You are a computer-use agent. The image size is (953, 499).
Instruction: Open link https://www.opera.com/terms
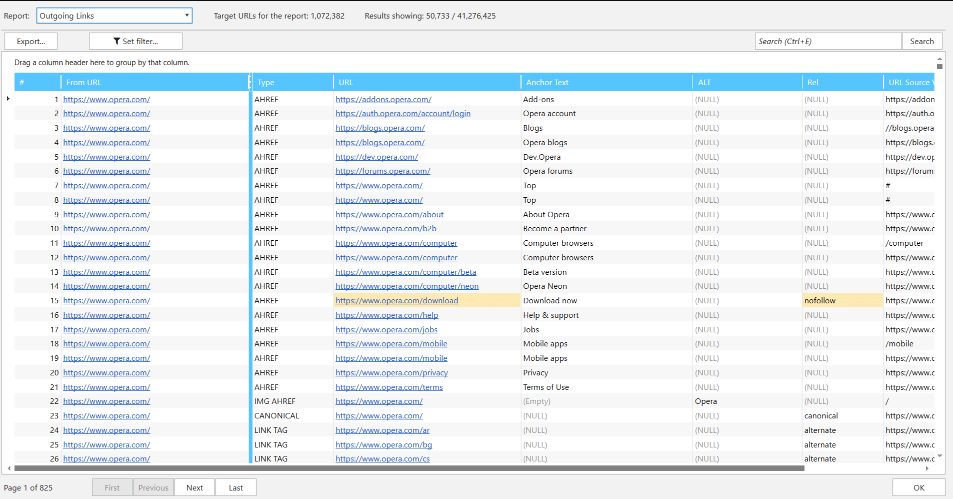389,387
